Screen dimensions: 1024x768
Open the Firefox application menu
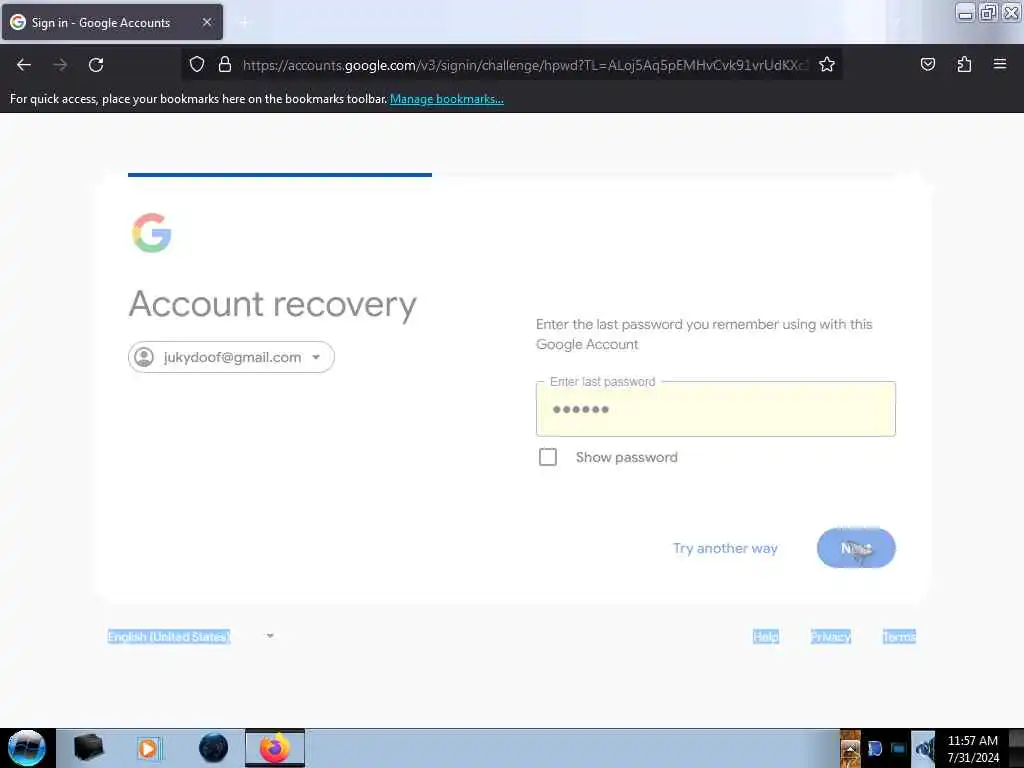click(x=1000, y=64)
